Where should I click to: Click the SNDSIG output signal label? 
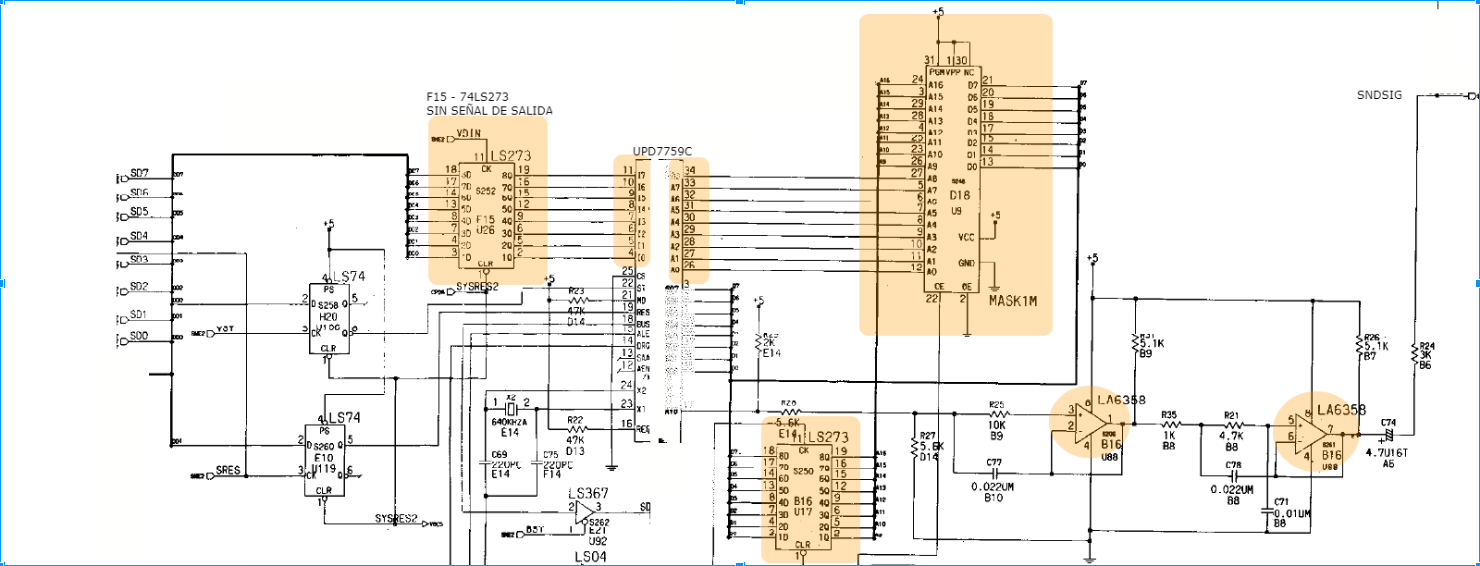1379,95
